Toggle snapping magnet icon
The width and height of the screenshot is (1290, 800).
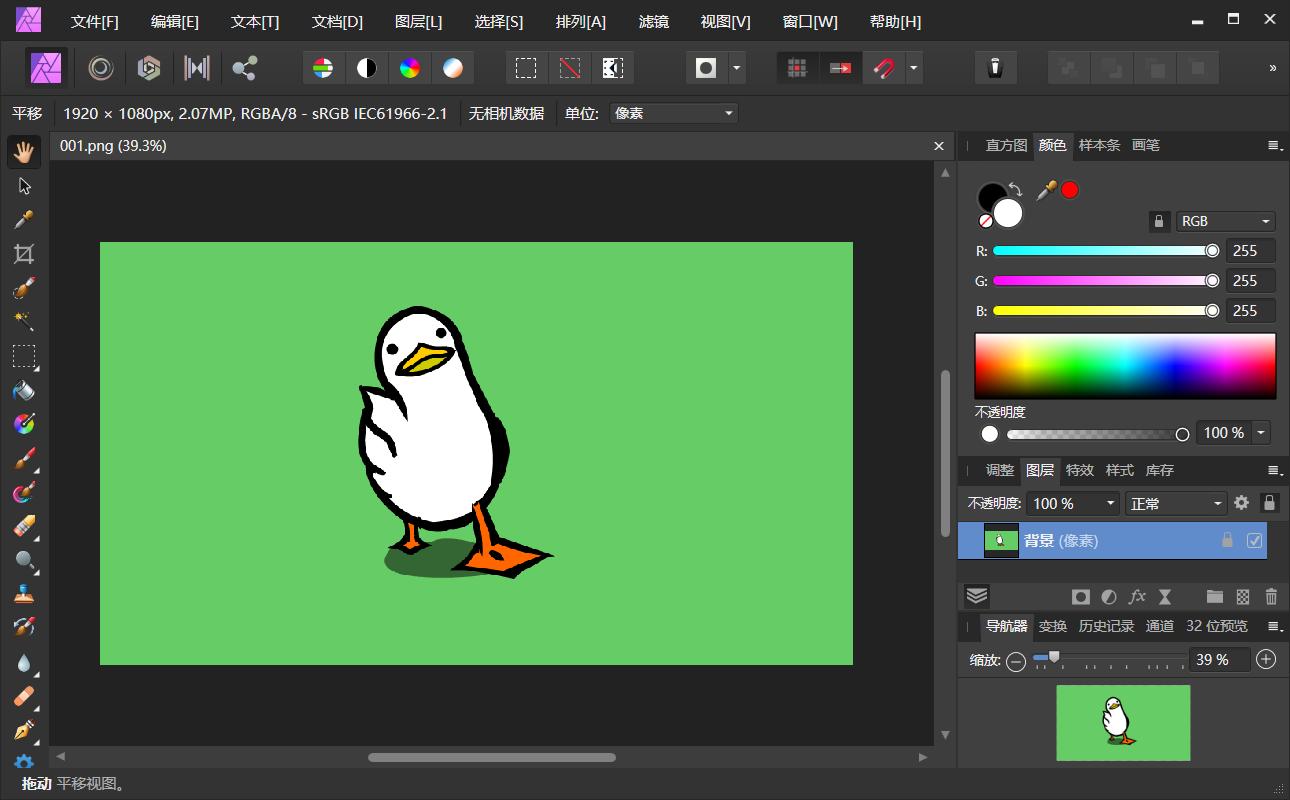883,68
